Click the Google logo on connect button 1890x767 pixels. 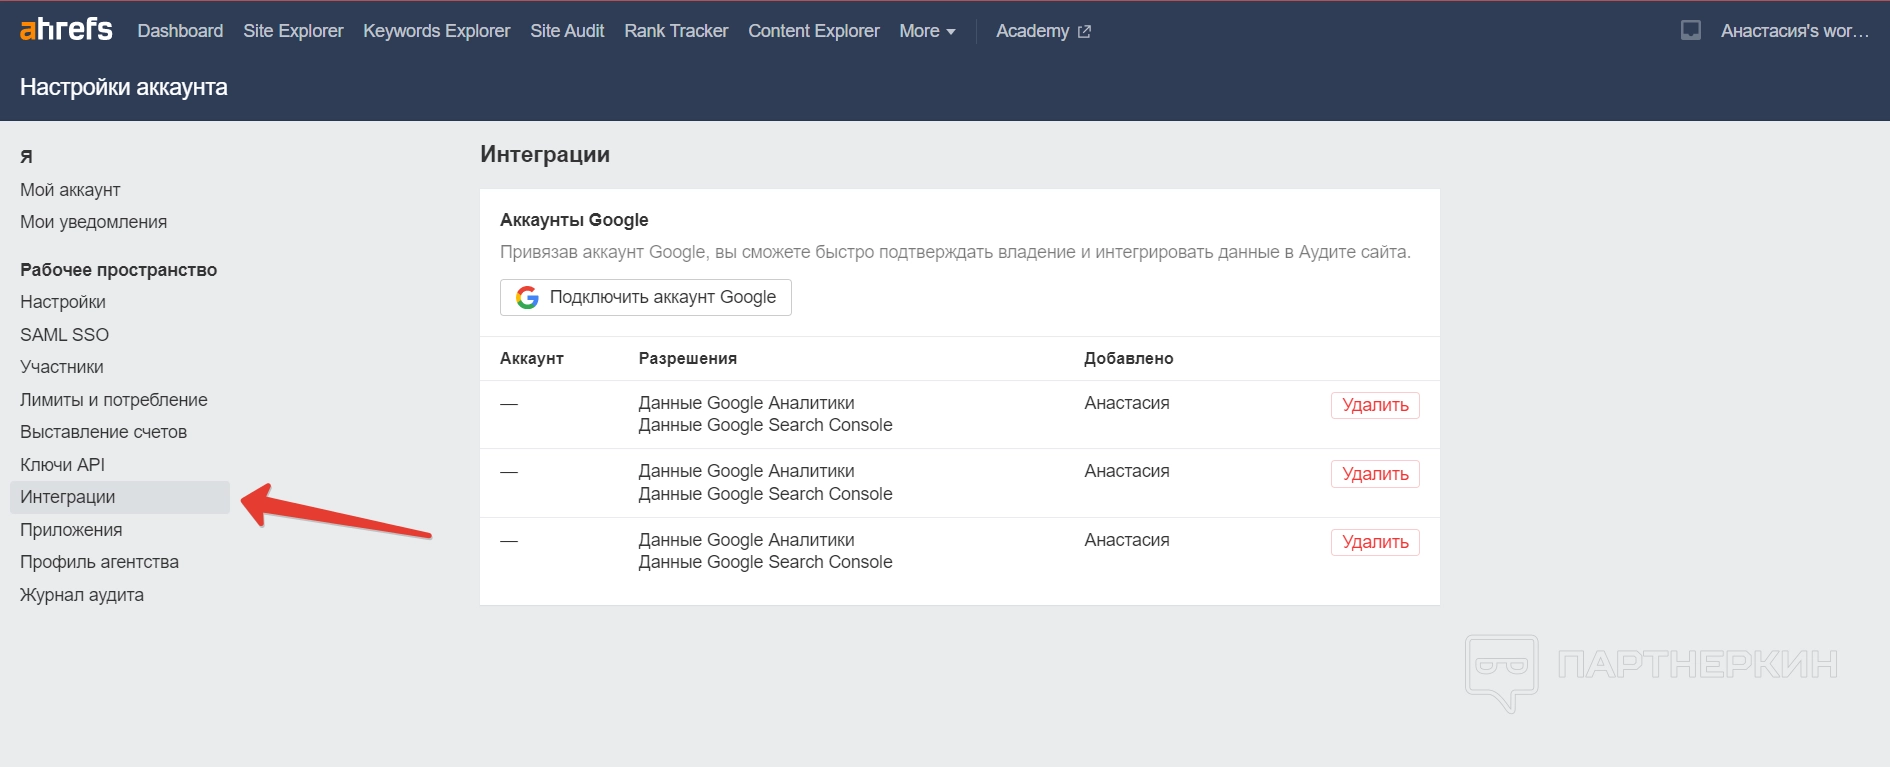pyautogui.click(x=527, y=297)
